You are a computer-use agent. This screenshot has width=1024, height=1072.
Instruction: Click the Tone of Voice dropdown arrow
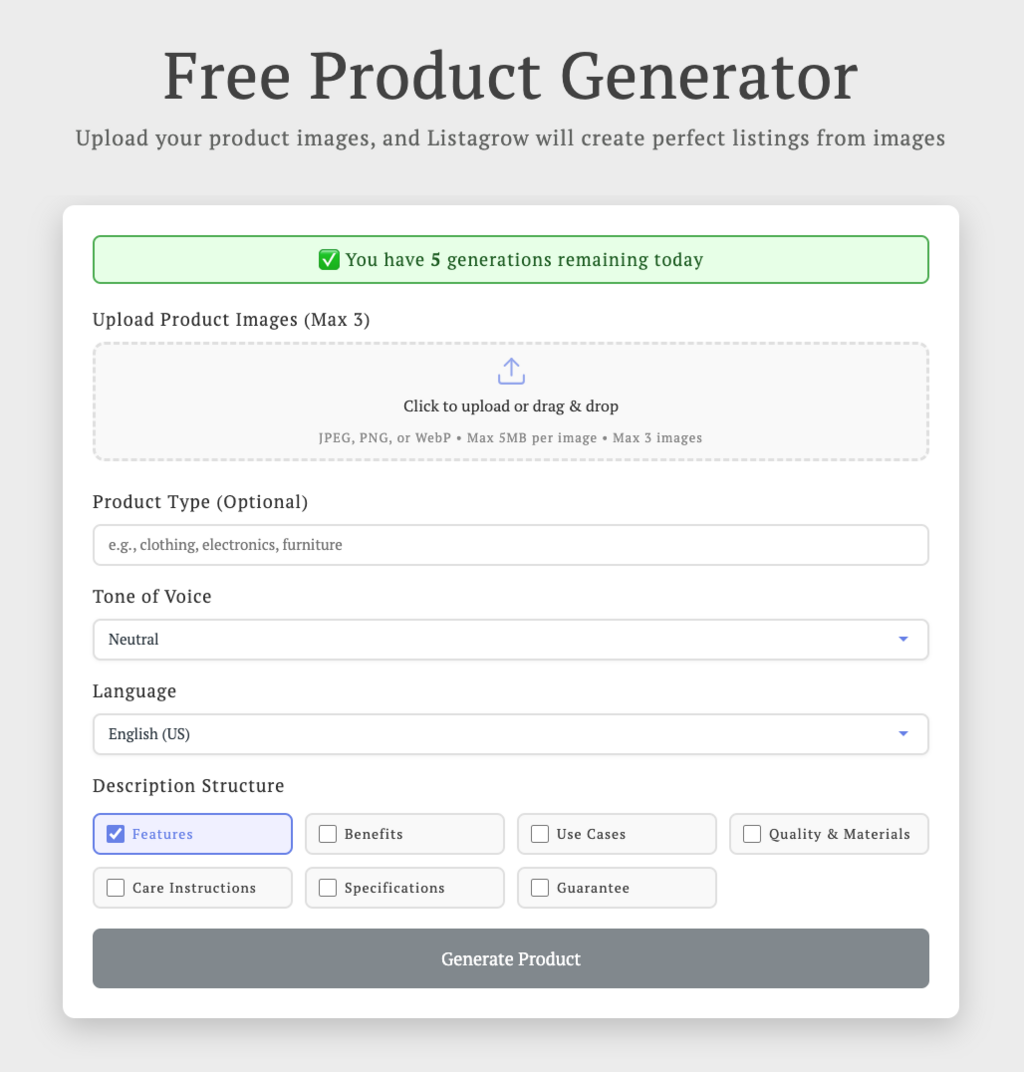pyautogui.click(x=903, y=640)
